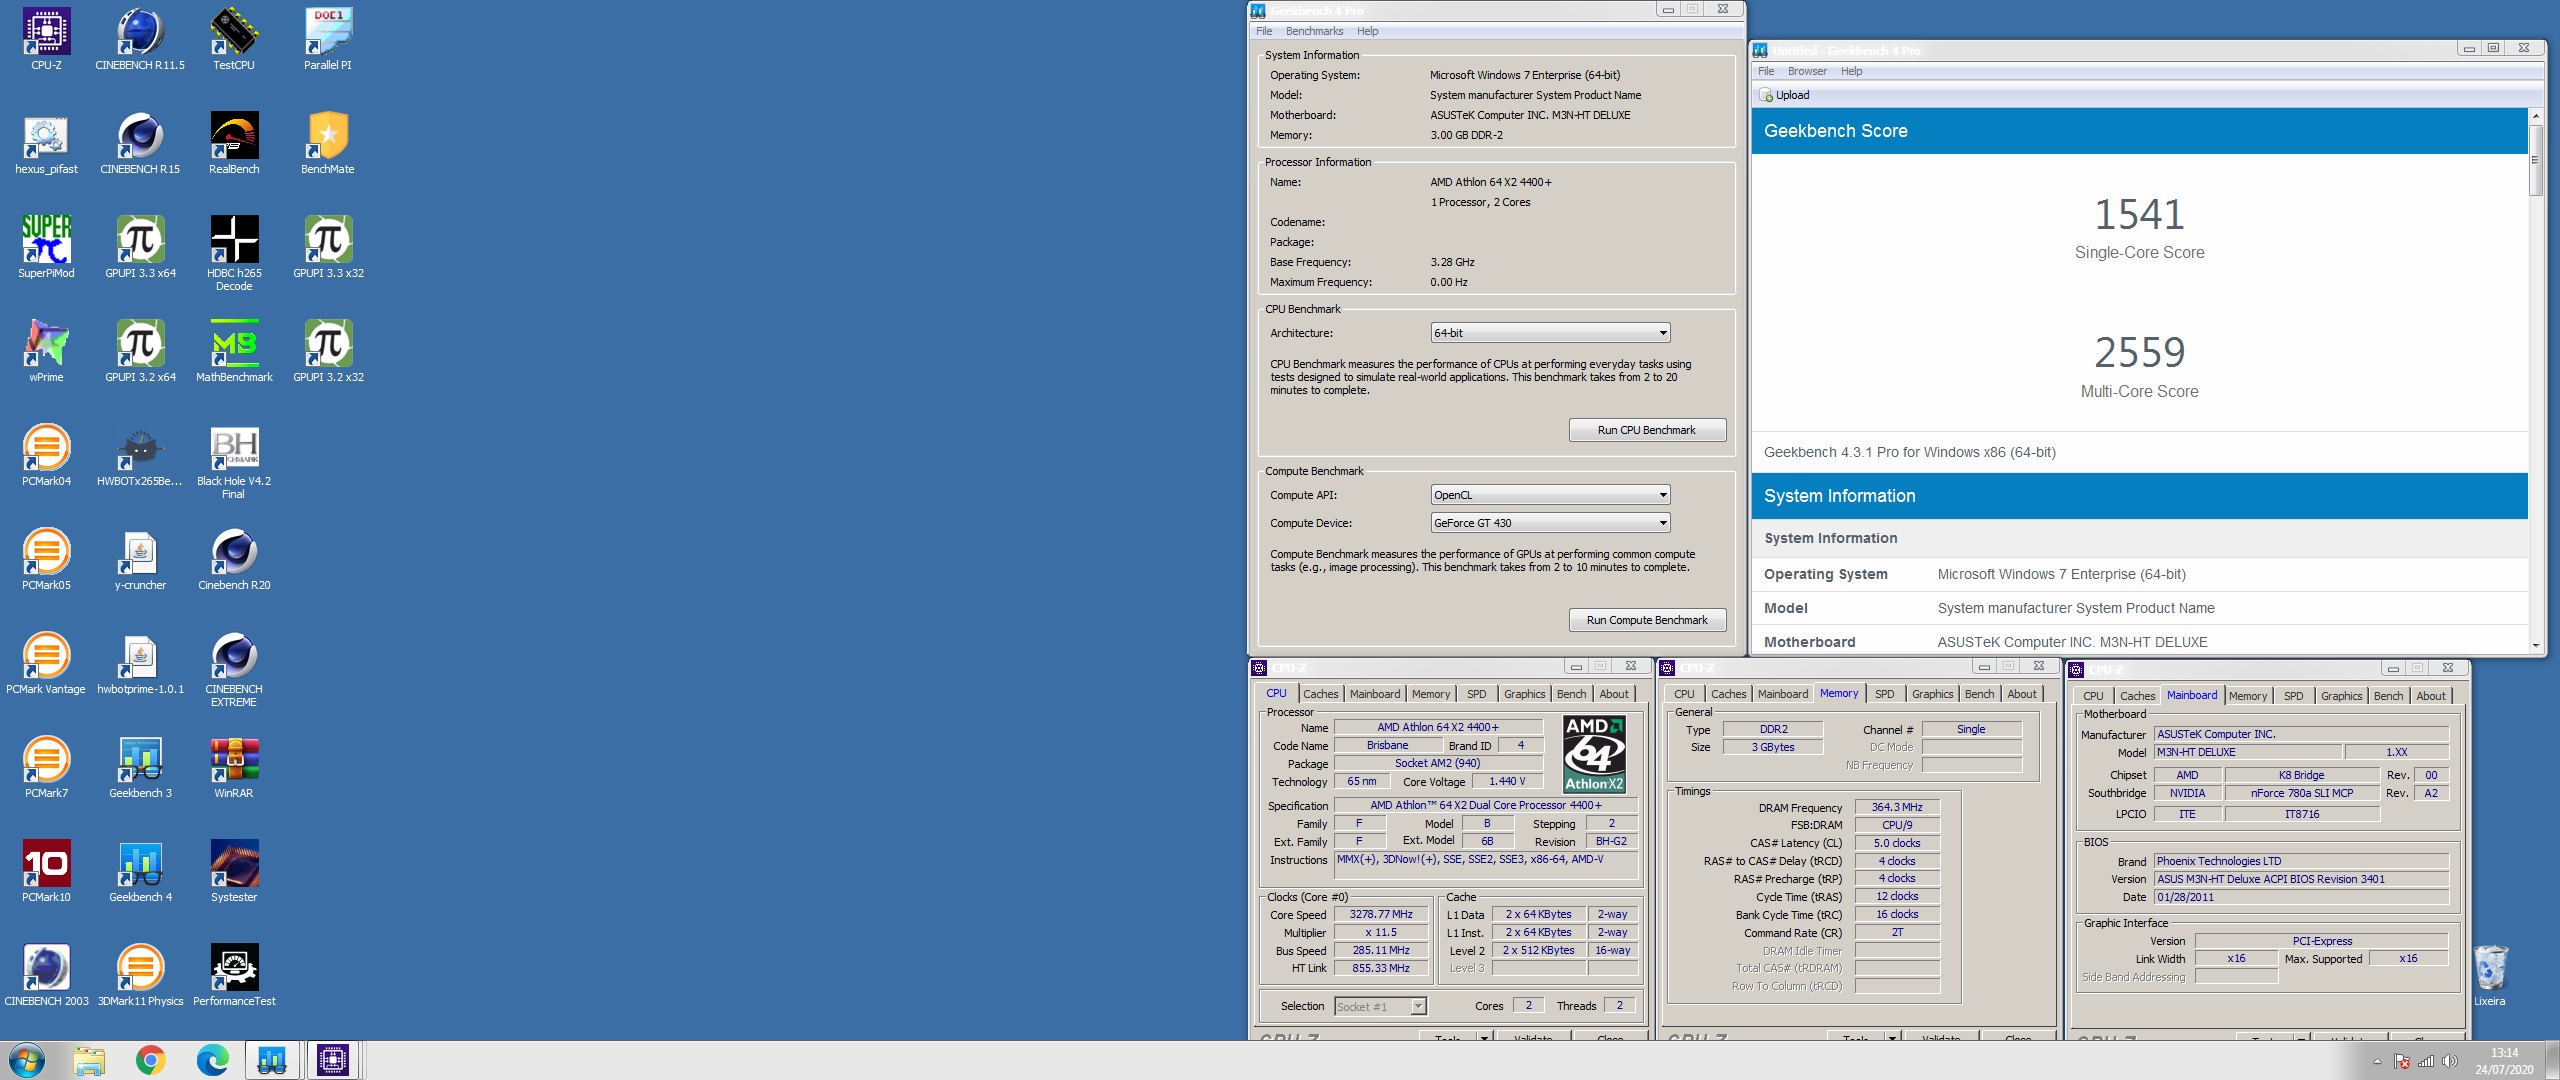Click the Upload button in Geekbench results

coord(1784,95)
